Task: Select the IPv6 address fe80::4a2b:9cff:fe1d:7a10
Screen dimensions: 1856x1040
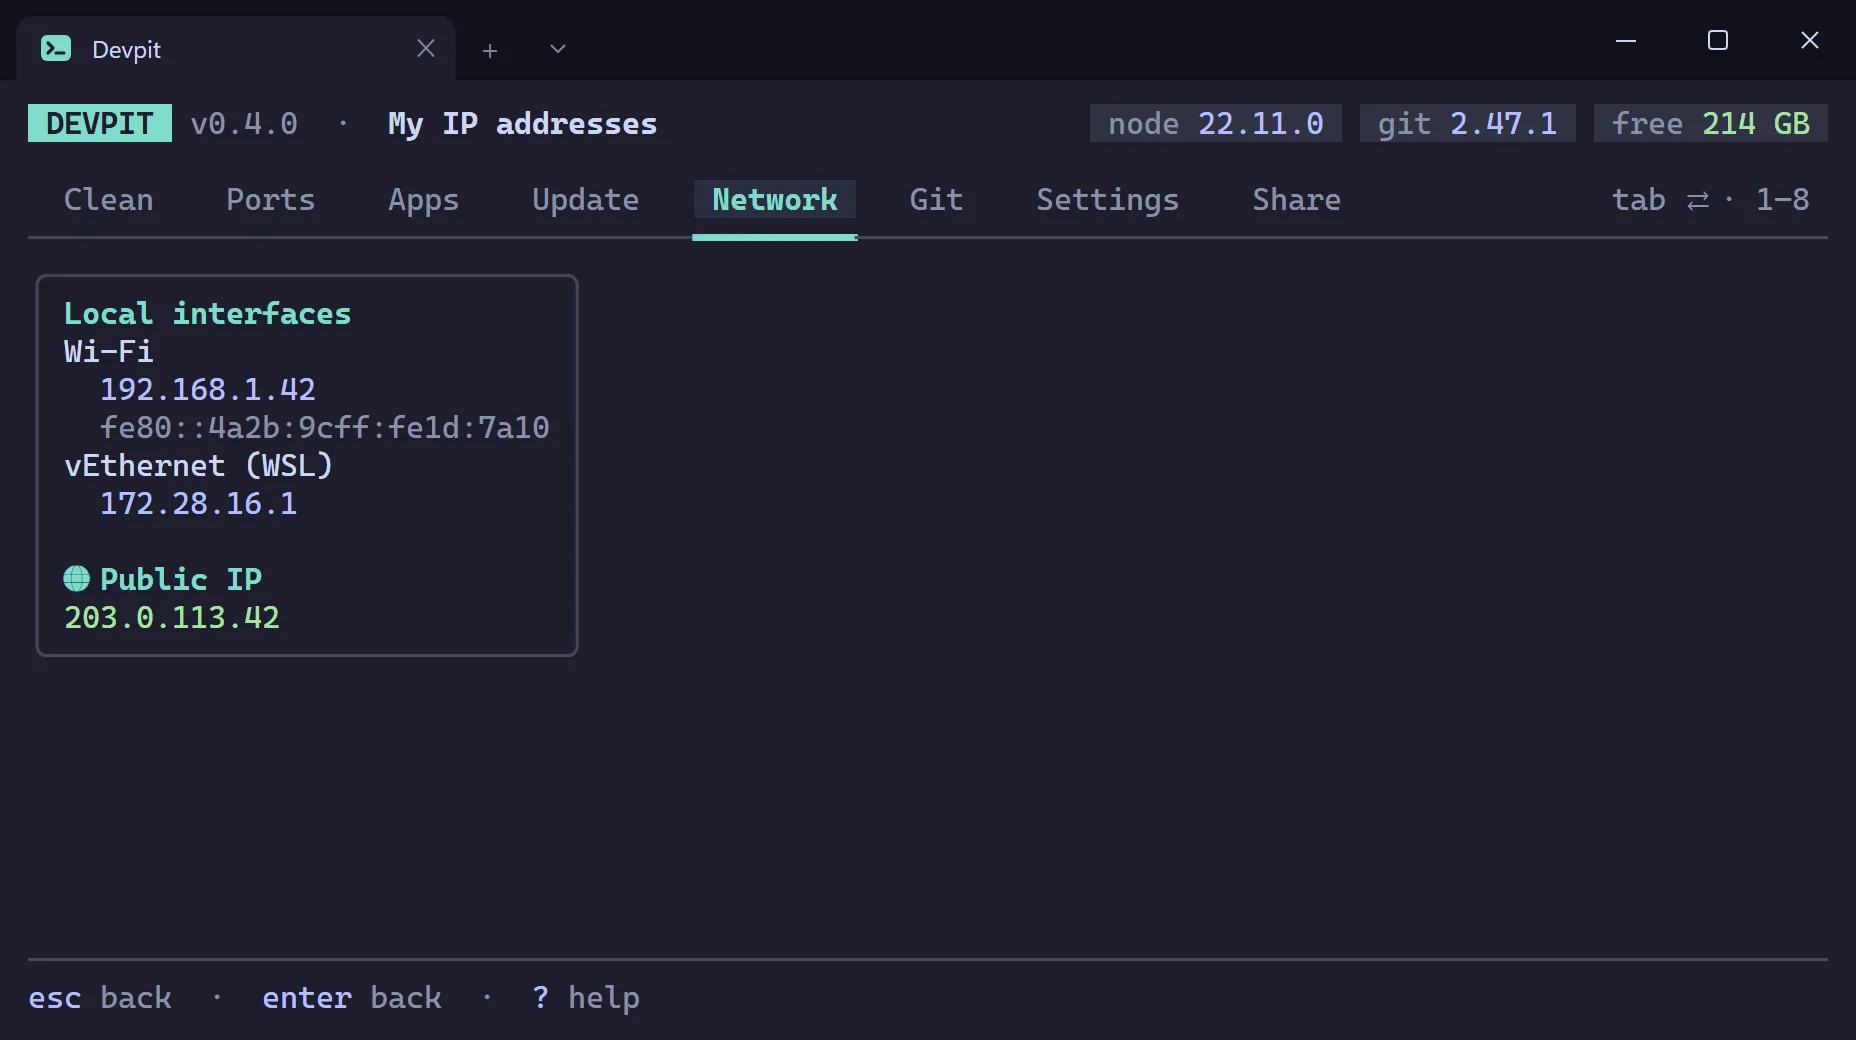Action: click(325, 427)
